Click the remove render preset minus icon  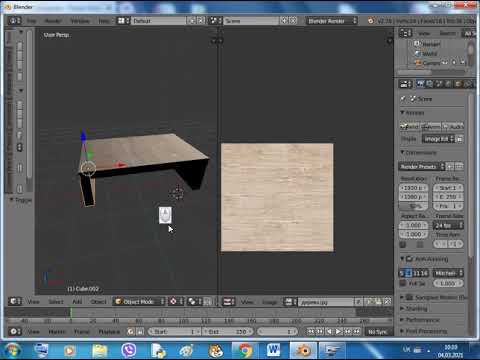click(459, 166)
